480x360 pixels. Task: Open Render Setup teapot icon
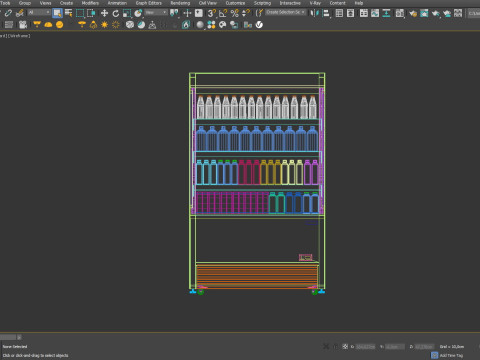point(413,13)
